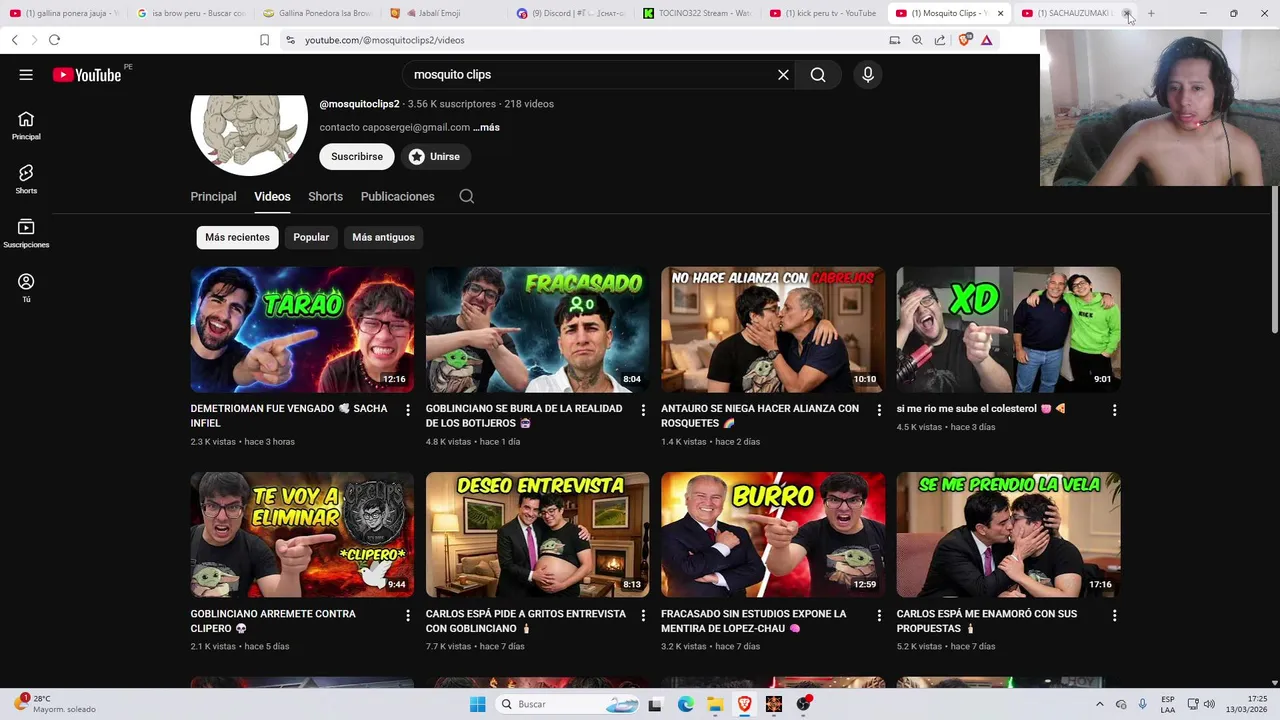Switch to Shorts channel tab
This screenshot has height=720, width=1280.
pyautogui.click(x=325, y=197)
